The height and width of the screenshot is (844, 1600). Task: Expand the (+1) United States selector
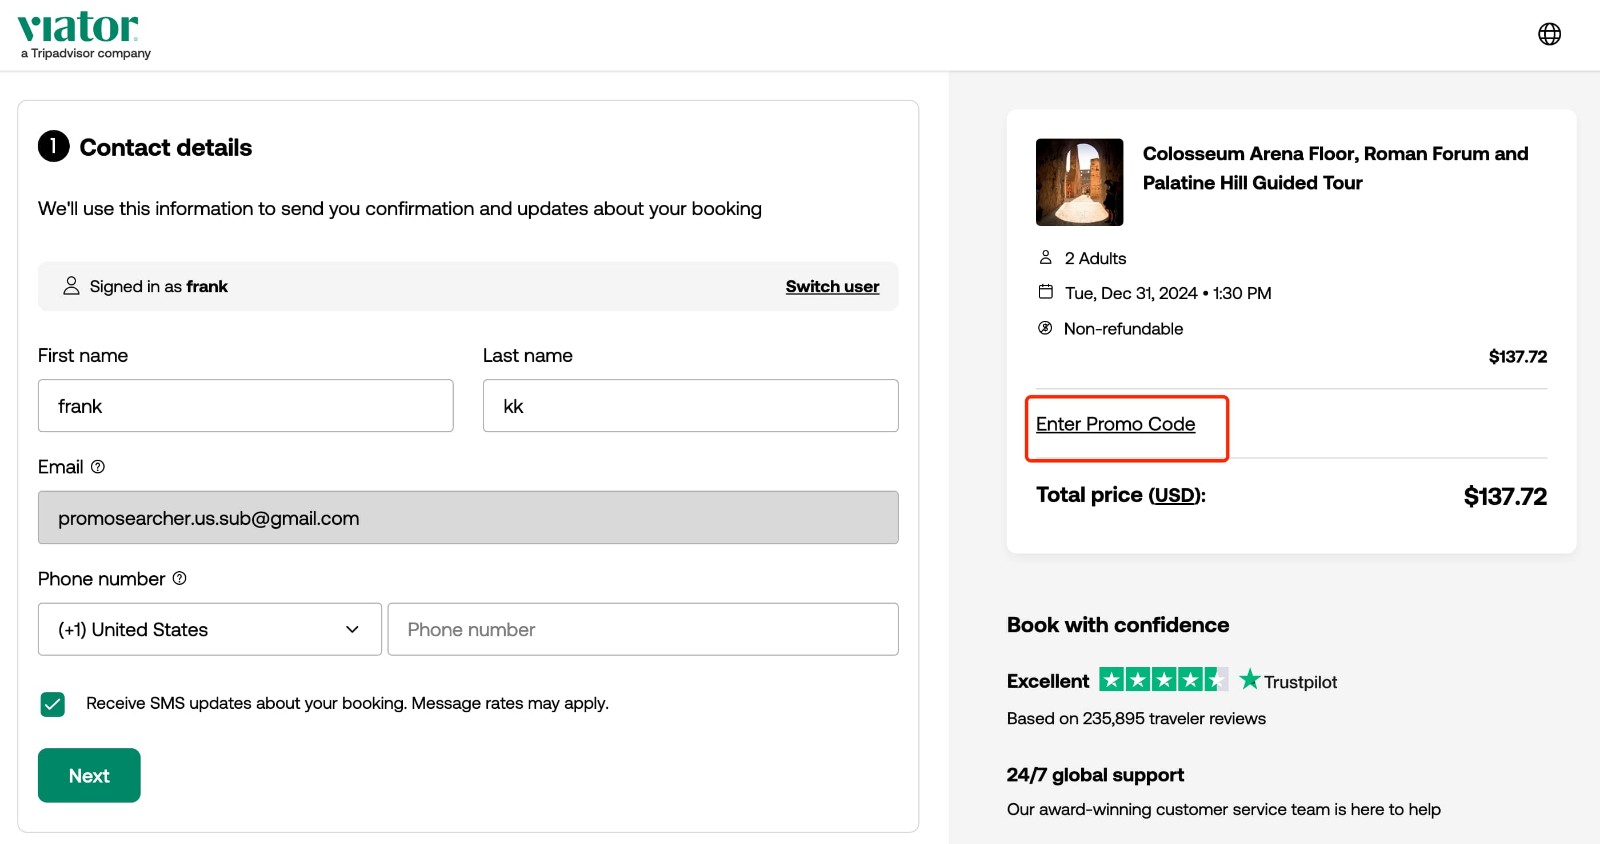click(209, 629)
